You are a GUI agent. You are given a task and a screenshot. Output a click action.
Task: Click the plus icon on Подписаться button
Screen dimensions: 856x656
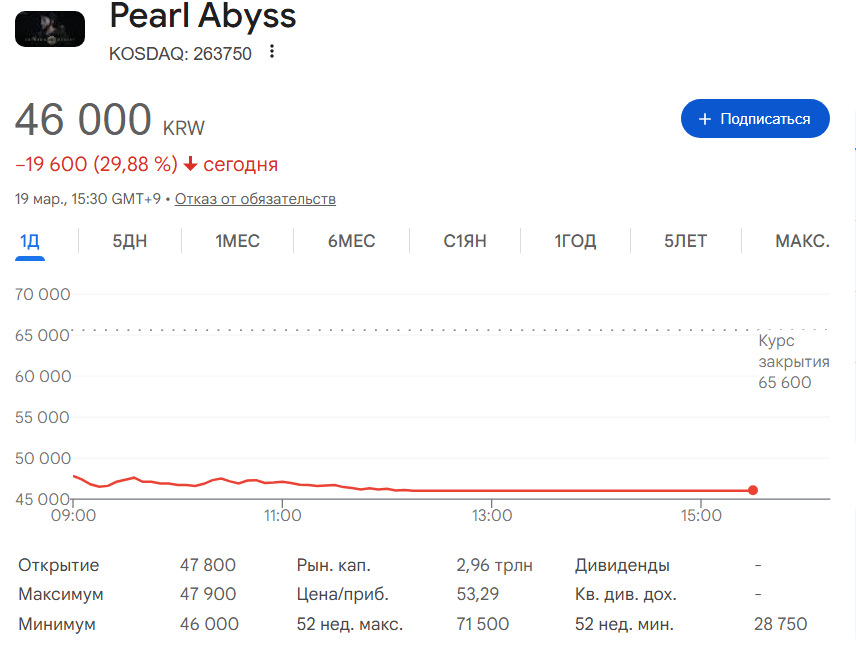[x=705, y=119]
